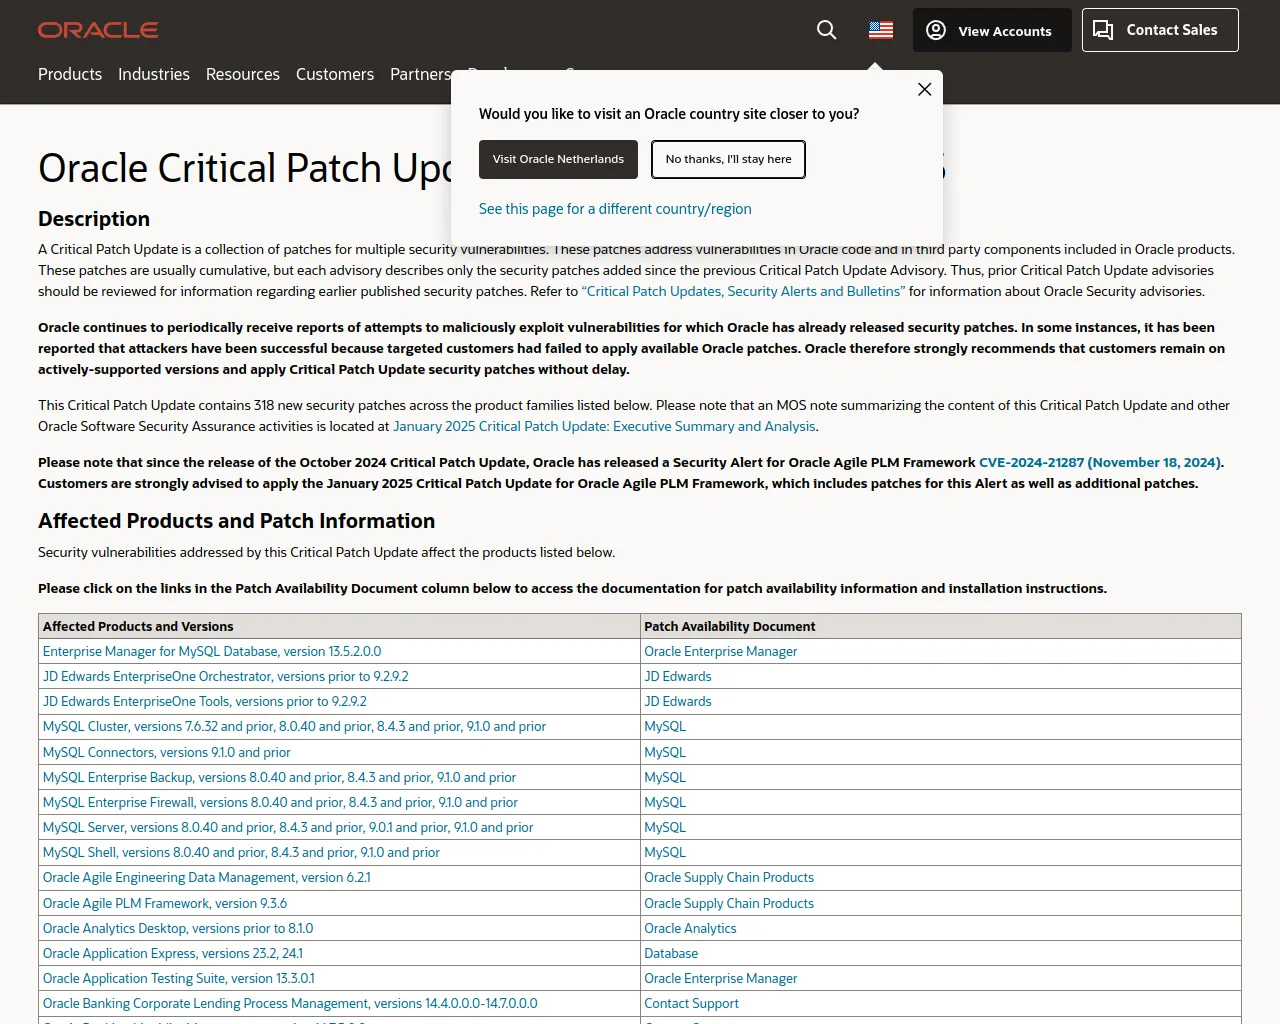Open Oracle Banking Corporate Lending Process Management link
The height and width of the screenshot is (1024, 1280).
coord(290,1003)
